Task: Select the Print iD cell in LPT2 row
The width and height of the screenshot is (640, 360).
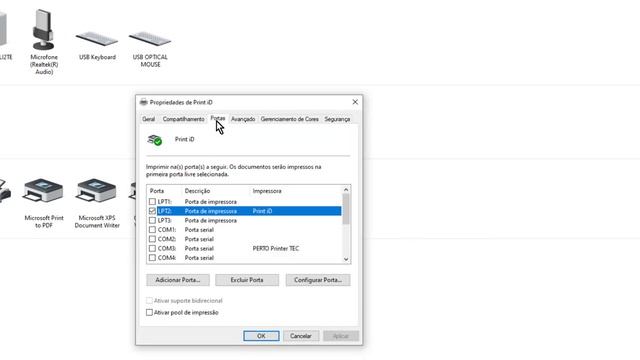Action: click(x=262, y=211)
